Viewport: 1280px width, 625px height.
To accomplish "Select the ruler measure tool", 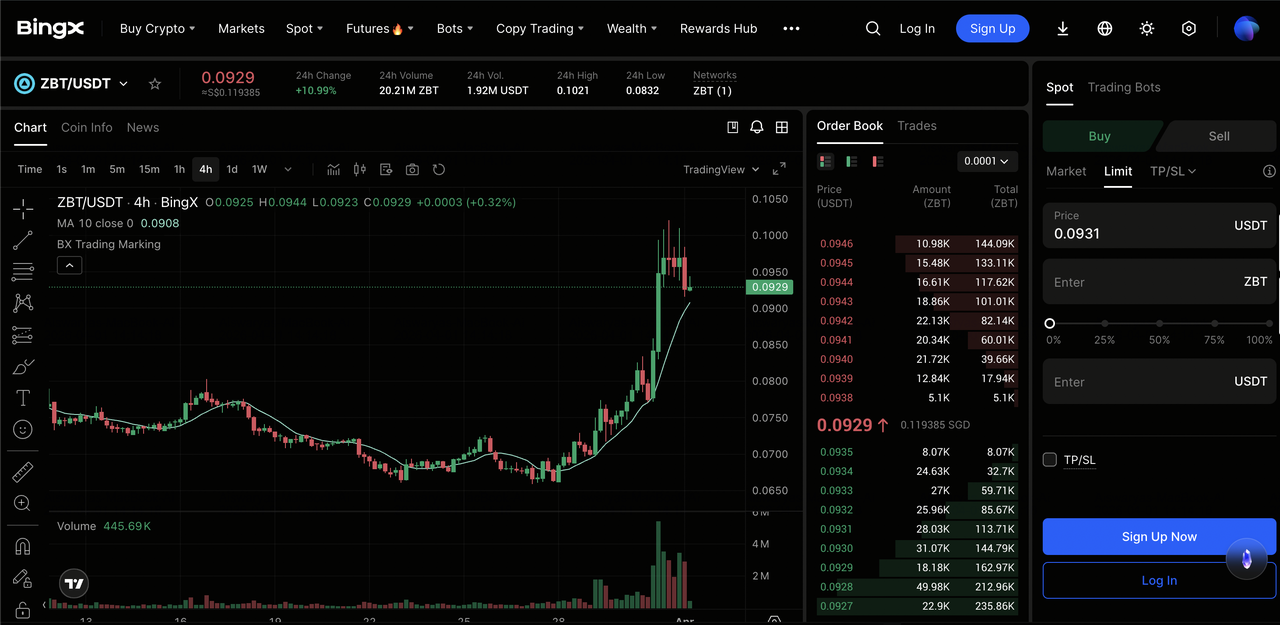I will 22,472.
